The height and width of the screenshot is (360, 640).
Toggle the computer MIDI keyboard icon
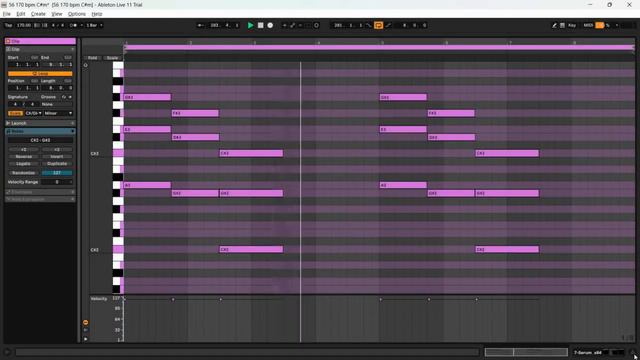562,25
